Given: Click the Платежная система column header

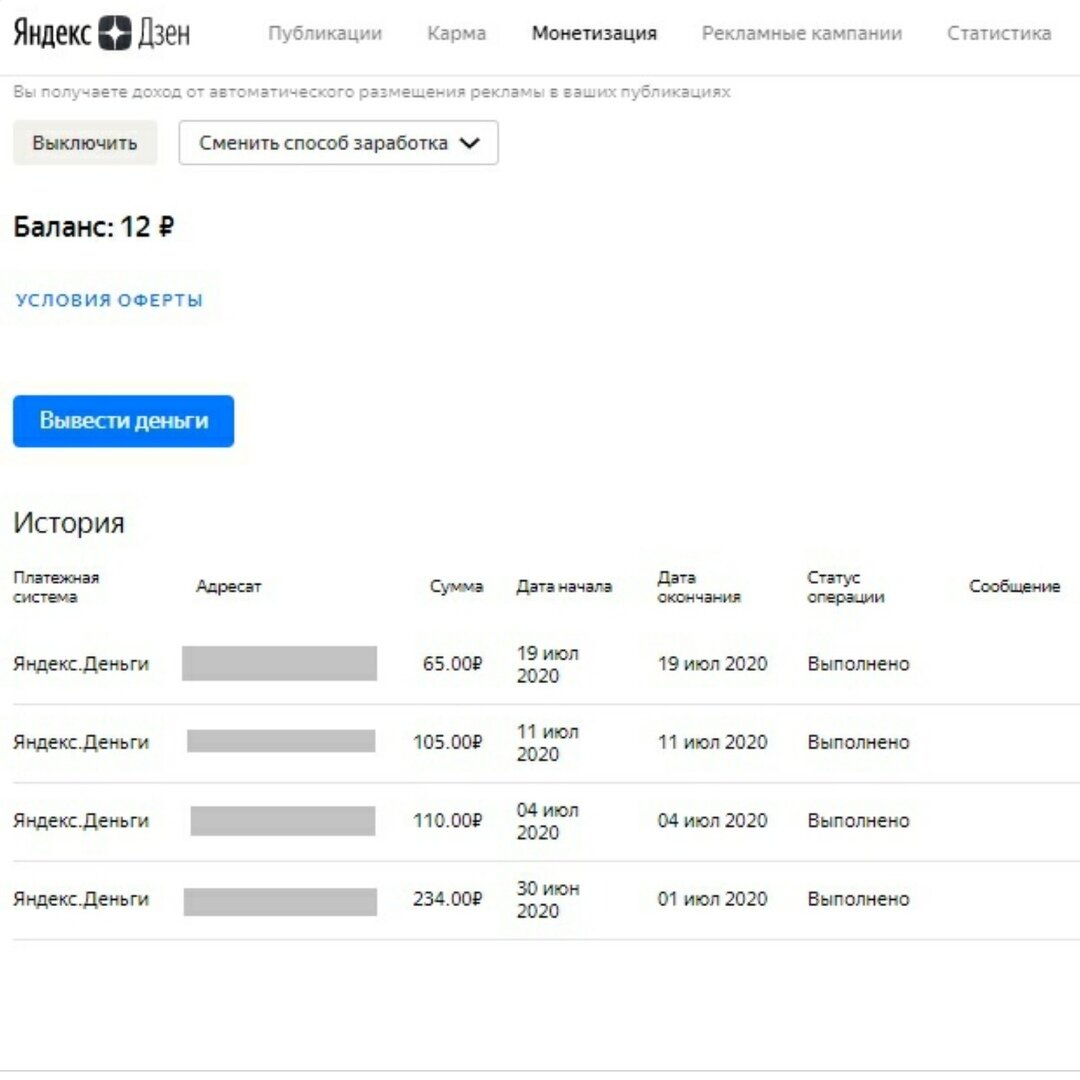Looking at the screenshot, I should (56, 587).
